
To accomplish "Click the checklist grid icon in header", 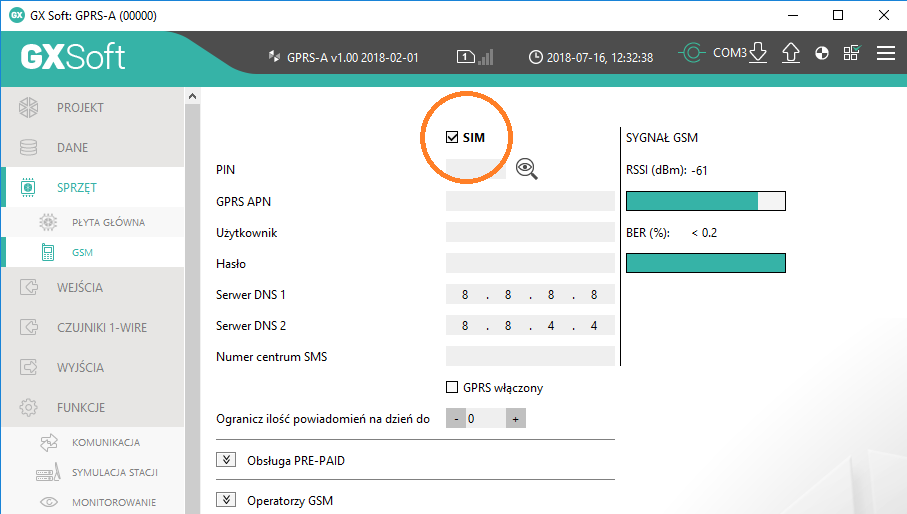I will click(852, 54).
